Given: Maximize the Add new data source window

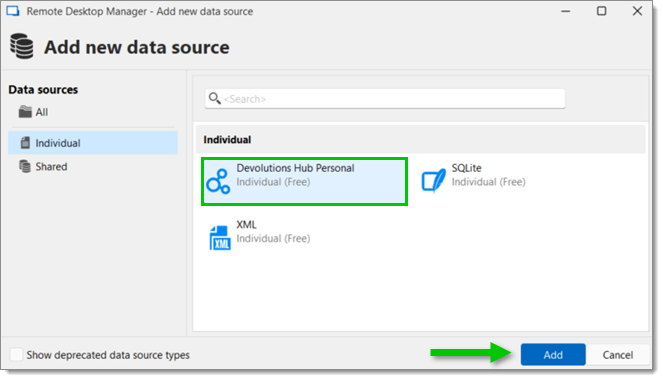Looking at the screenshot, I should pyautogui.click(x=601, y=11).
